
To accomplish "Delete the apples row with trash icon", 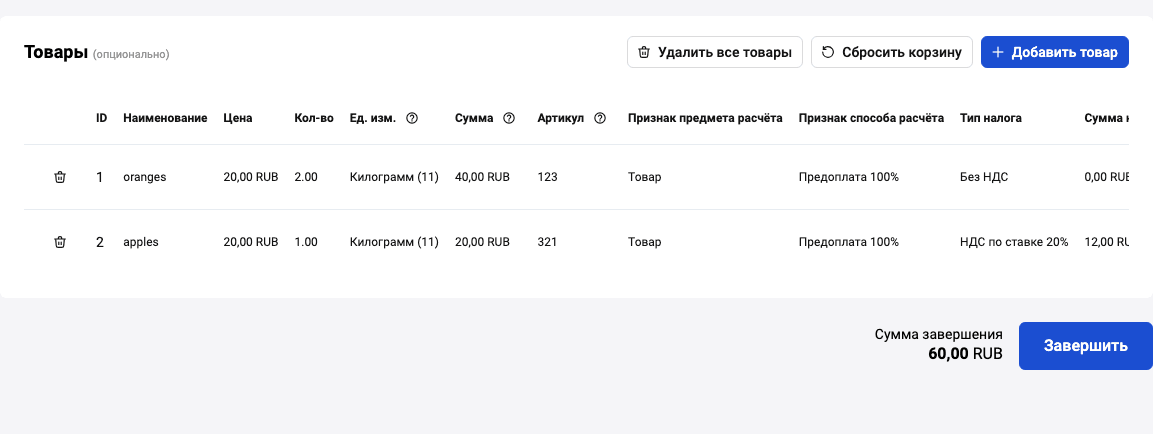I will pos(60,242).
